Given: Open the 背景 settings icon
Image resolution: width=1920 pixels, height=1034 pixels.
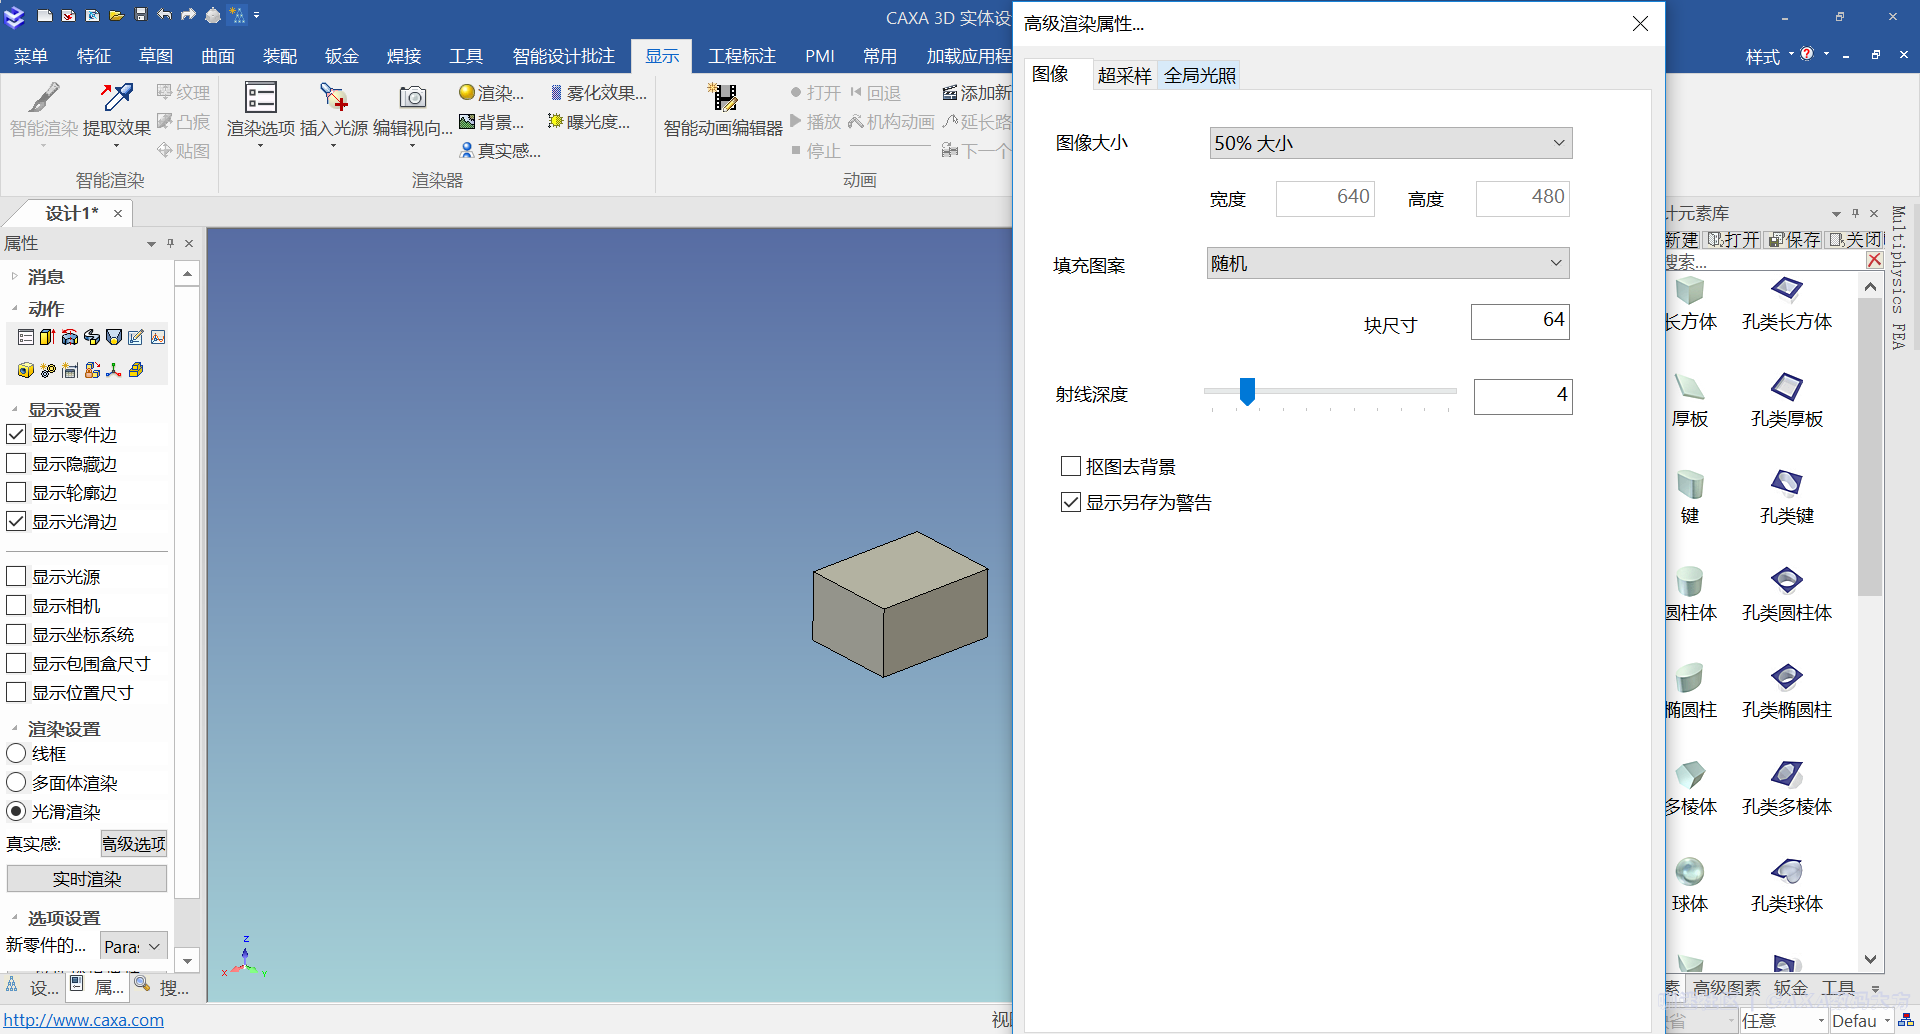Looking at the screenshot, I should coord(467,122).
